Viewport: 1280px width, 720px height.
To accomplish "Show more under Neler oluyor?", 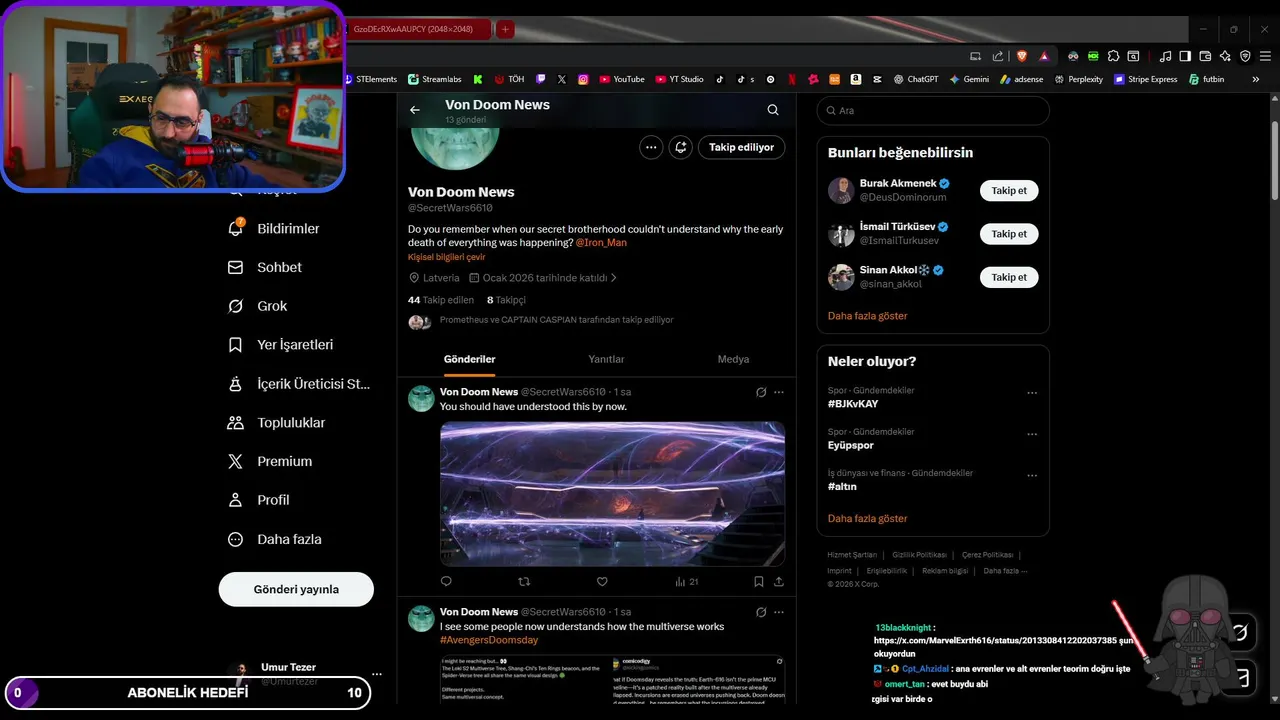I will [867, 519].
